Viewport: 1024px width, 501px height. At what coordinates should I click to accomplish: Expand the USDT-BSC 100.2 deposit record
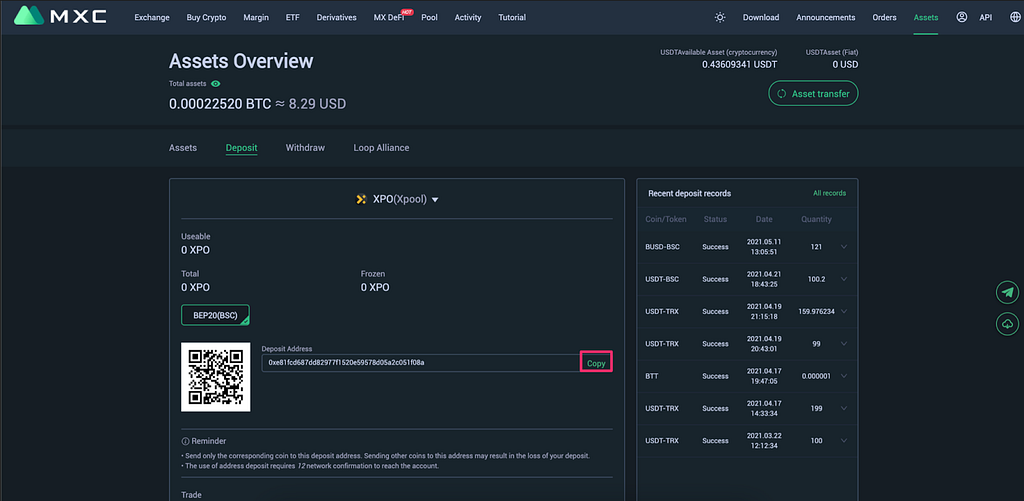pos(844,279)
